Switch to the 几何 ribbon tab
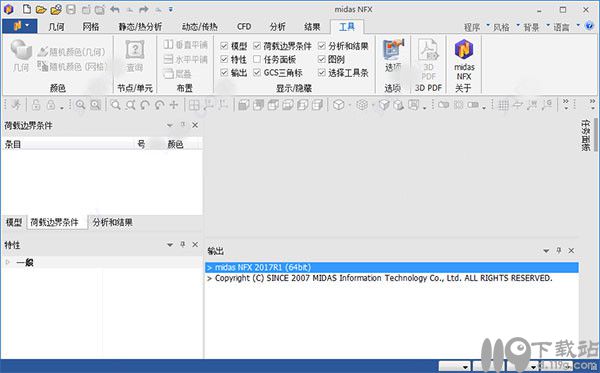This screenshot has width=600, height=373. [57, 27]
